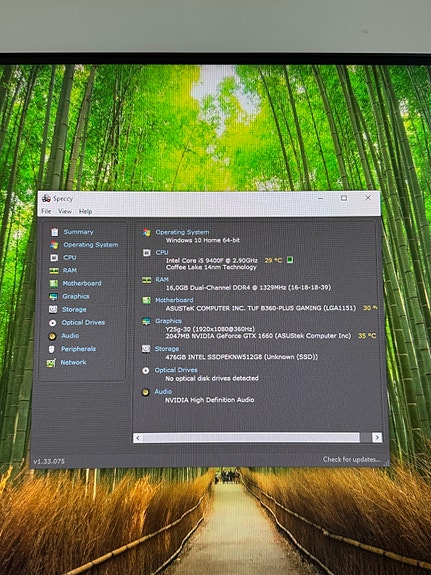Screen dimensions: 431x575
Task: Click the Audio speaker icon in sidebar
Action: 52,336
